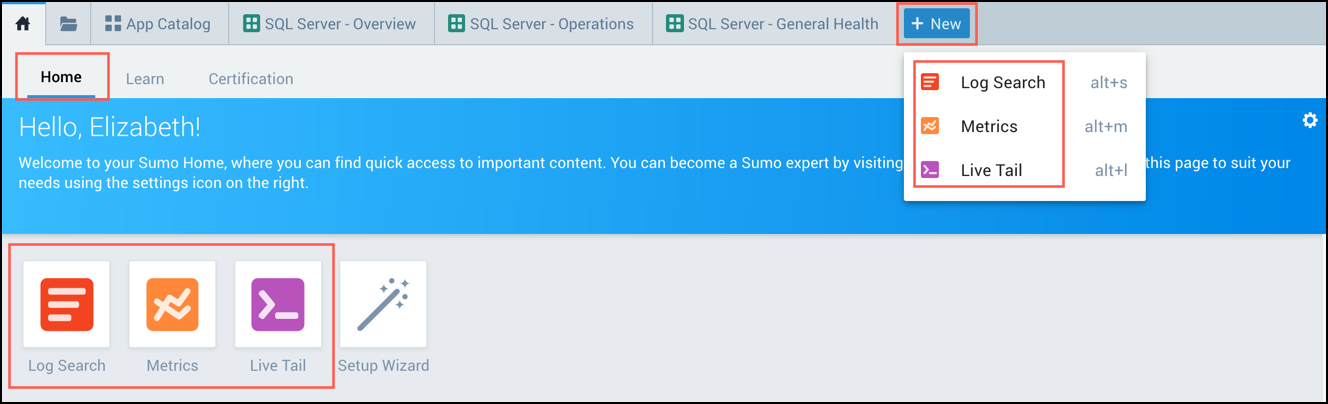Open page settings gear icon

1310,121
